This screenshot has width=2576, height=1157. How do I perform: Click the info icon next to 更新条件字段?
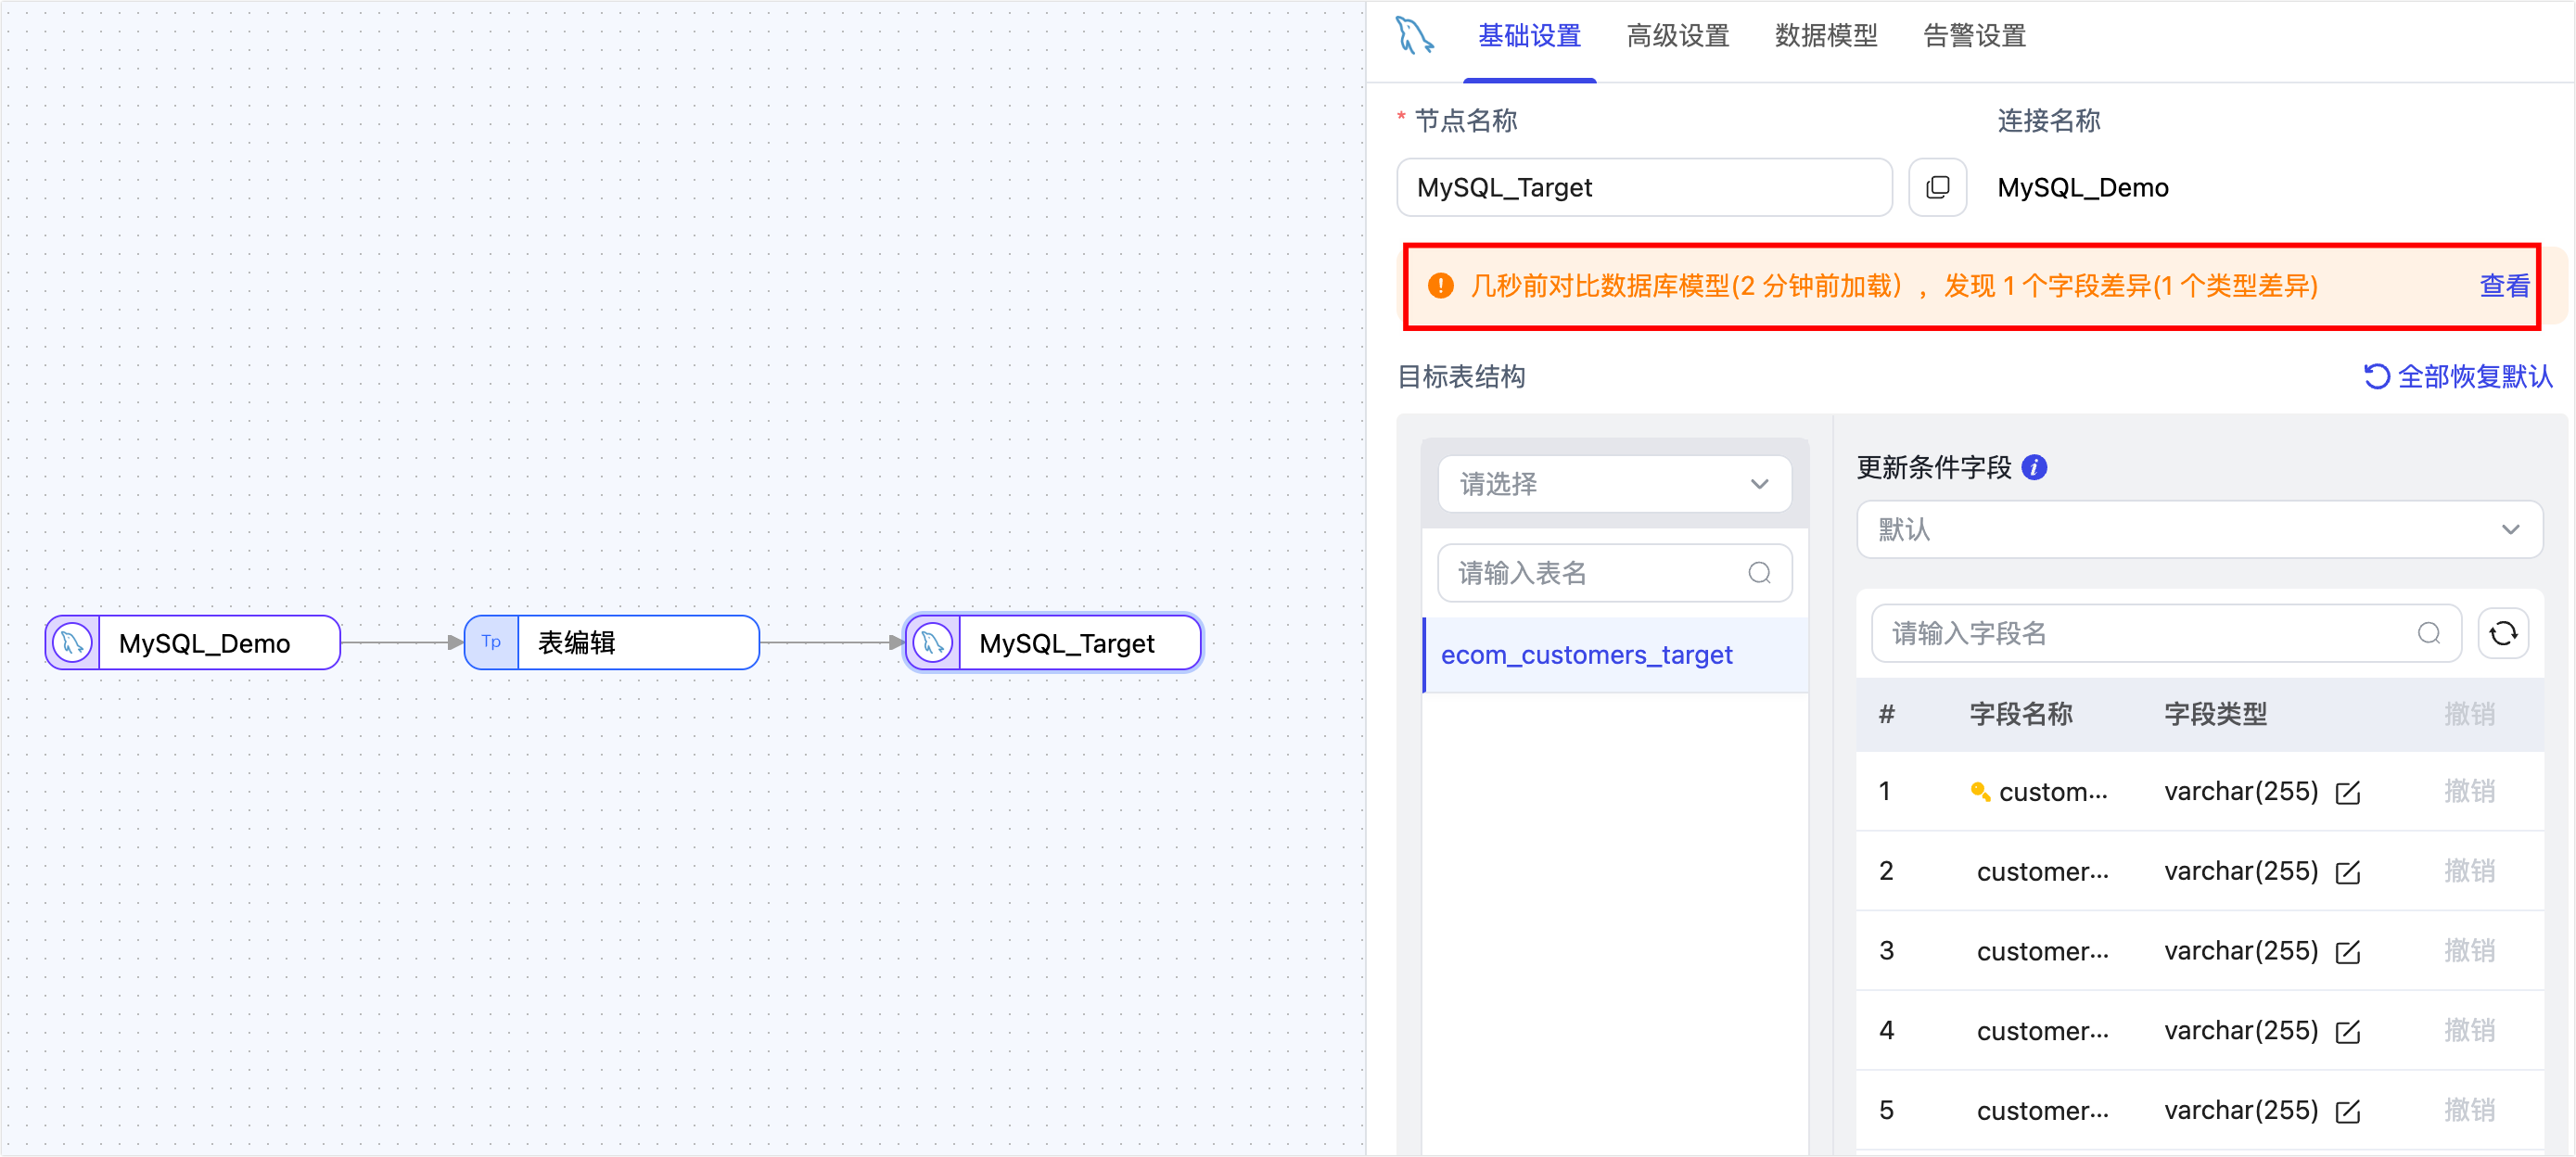(2036, 467)
